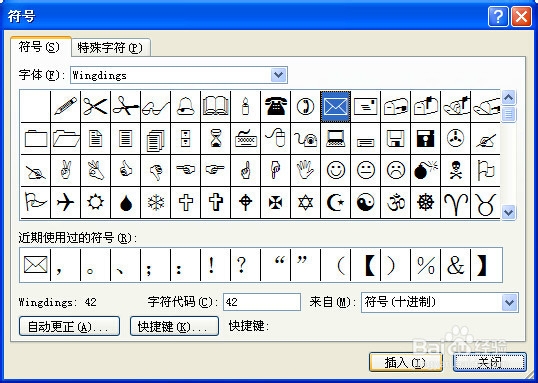Choose the bomb symbol
538x383 pixels.
(425, 170)
